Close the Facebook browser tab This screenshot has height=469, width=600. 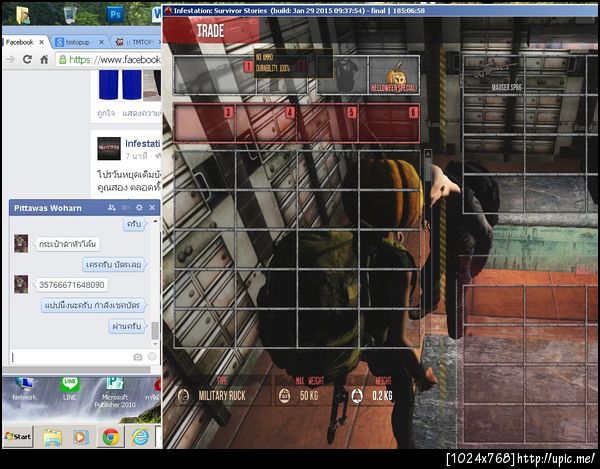(41, 42)
